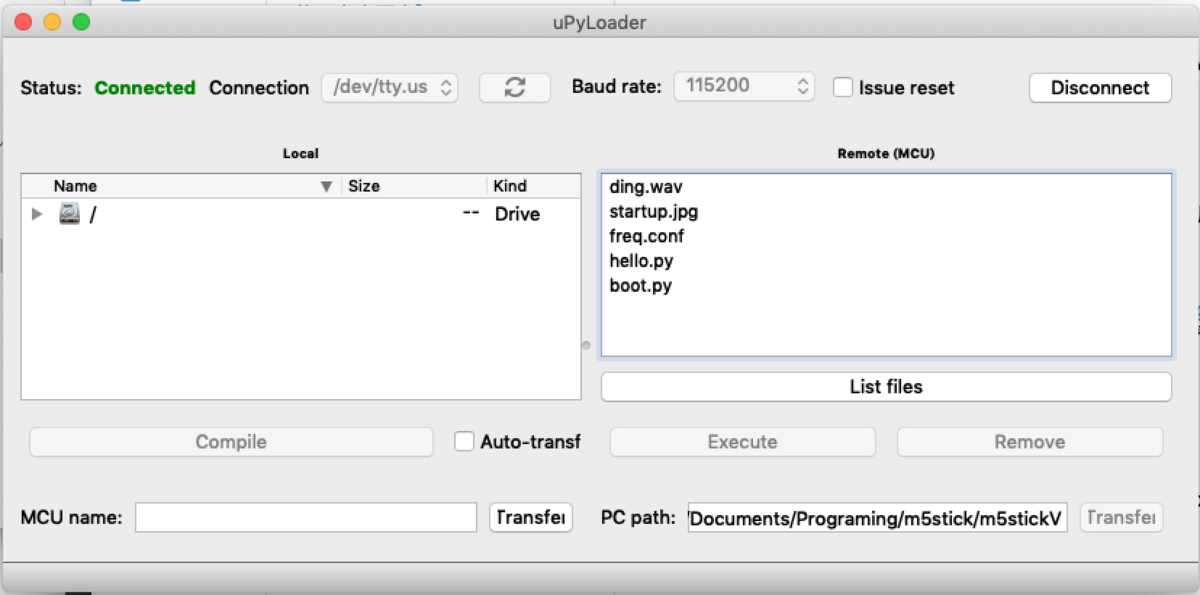Click Transfer button next to PC path
This screenshot has height=595, width=1200.
(x=1121, y=518)
